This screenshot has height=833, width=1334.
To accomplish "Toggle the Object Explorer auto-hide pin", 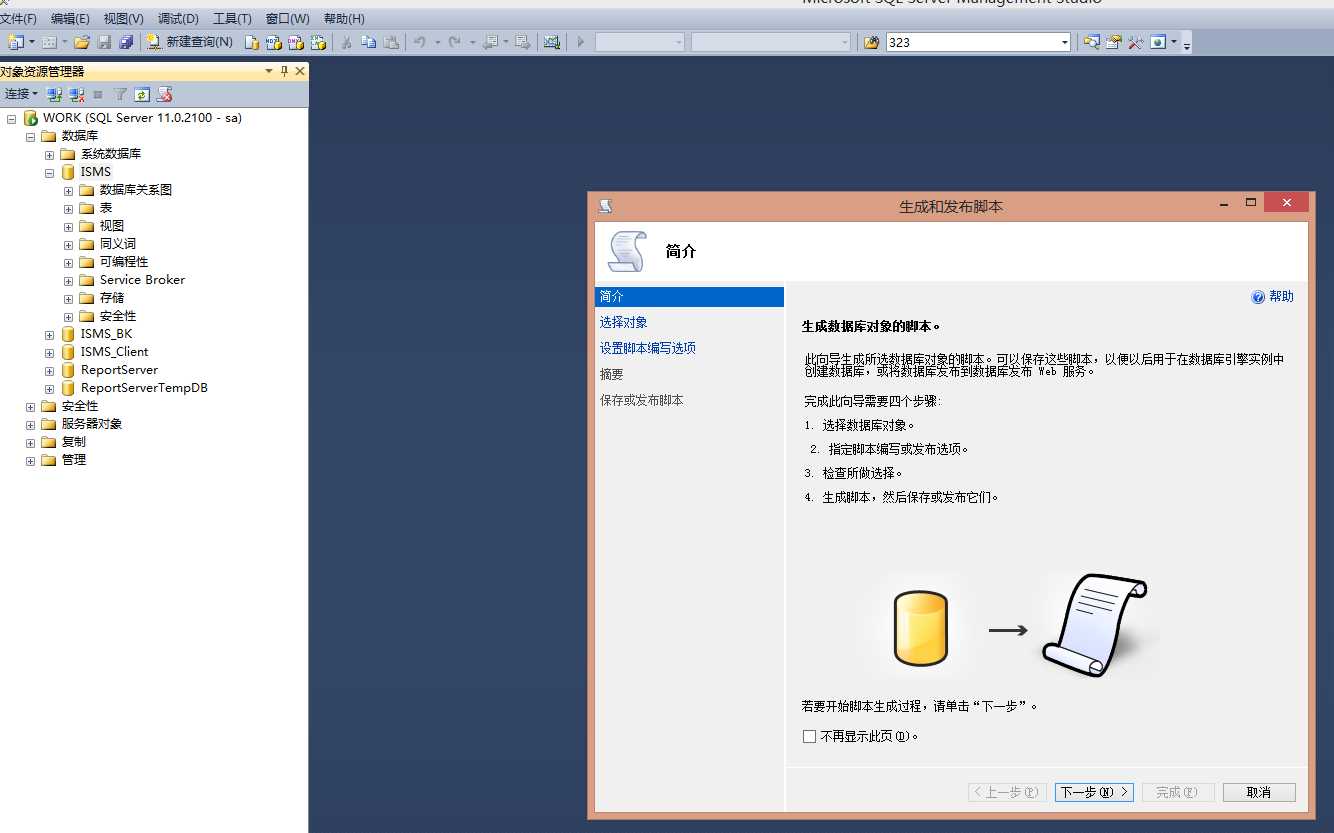I will [284, 71].
